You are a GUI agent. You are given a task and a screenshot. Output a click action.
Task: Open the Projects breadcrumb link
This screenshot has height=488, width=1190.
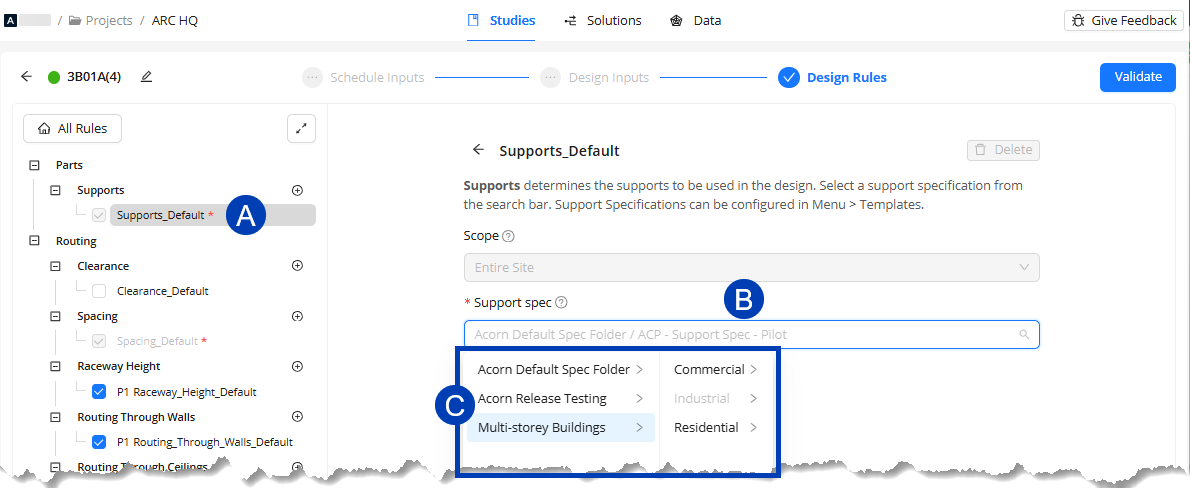coord(109,20)
